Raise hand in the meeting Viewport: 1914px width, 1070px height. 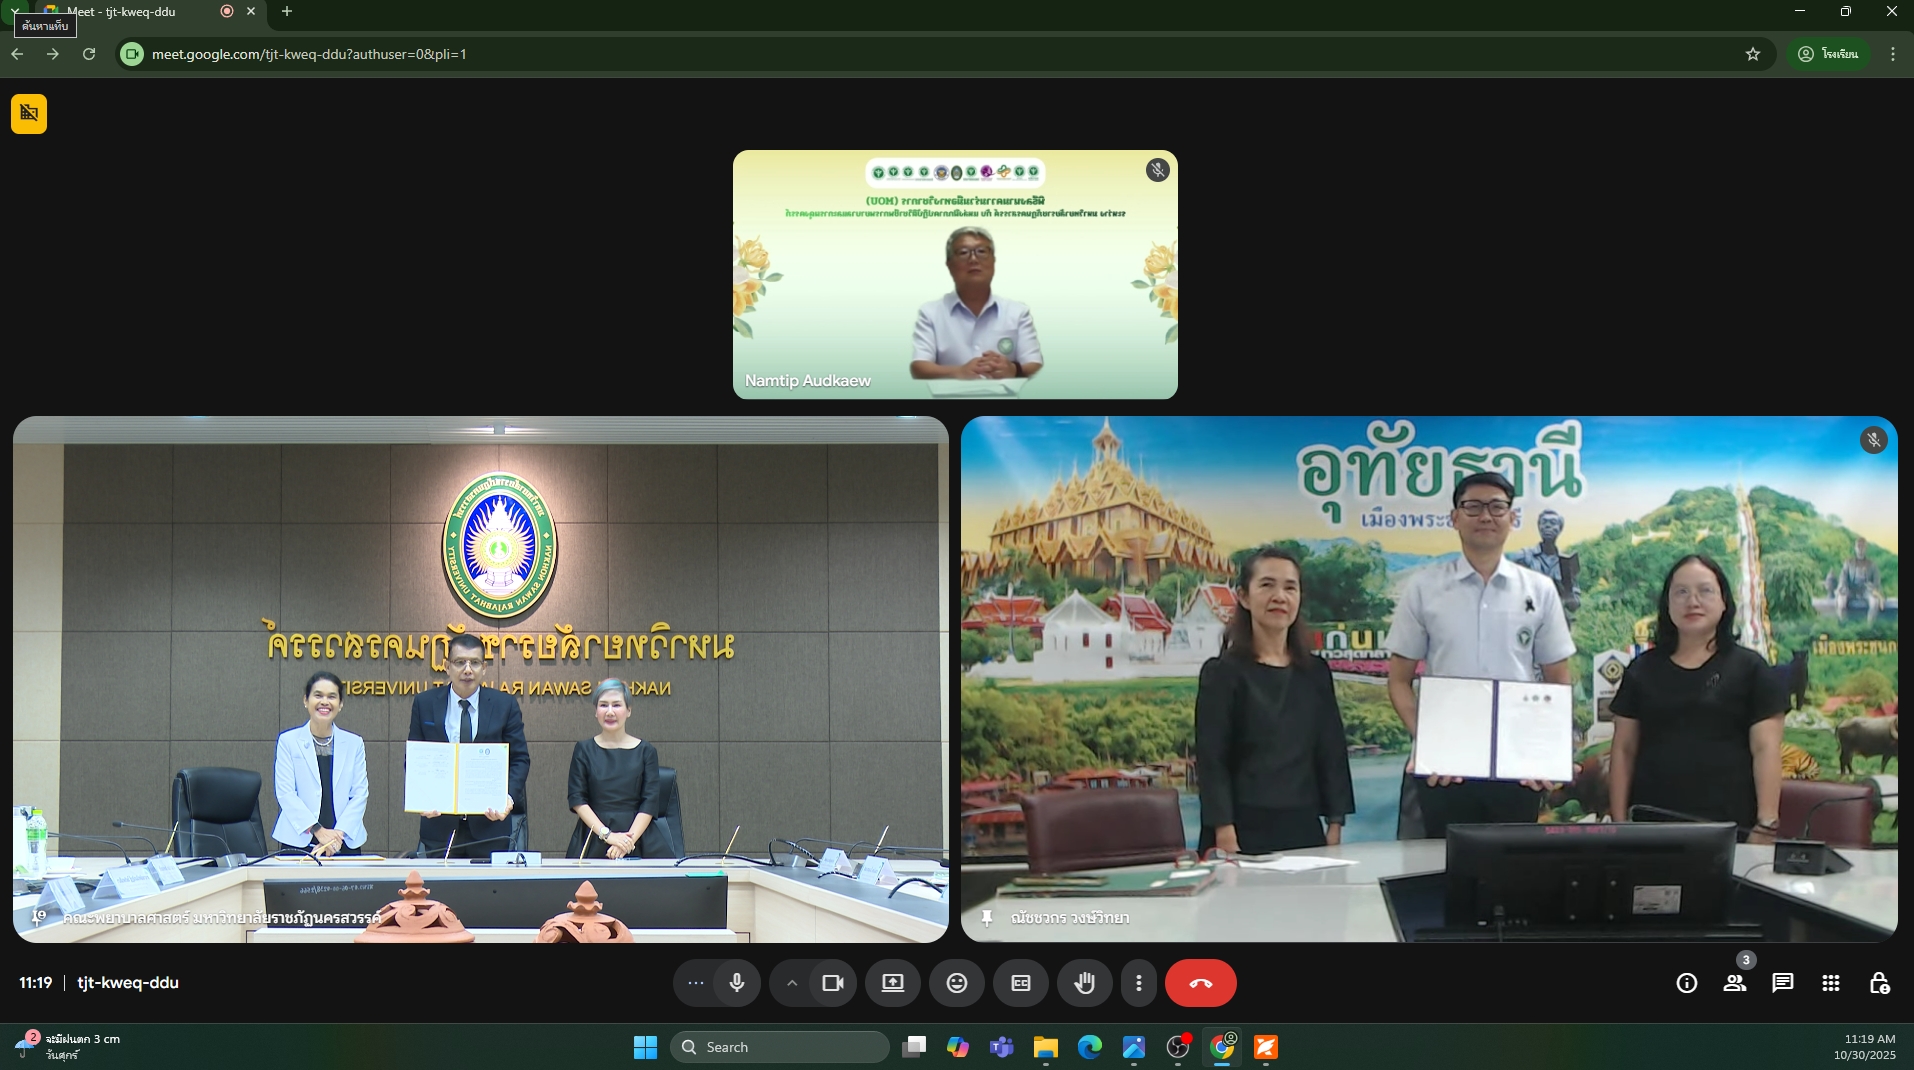coord(1085,983)
